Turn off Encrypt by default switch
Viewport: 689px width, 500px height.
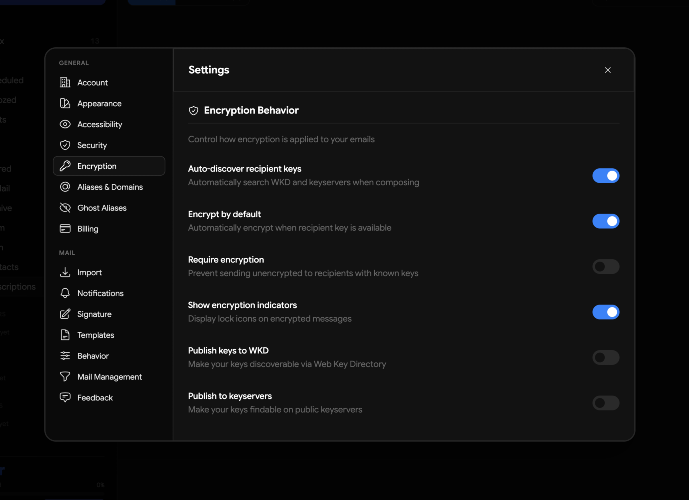pos(605,221)
